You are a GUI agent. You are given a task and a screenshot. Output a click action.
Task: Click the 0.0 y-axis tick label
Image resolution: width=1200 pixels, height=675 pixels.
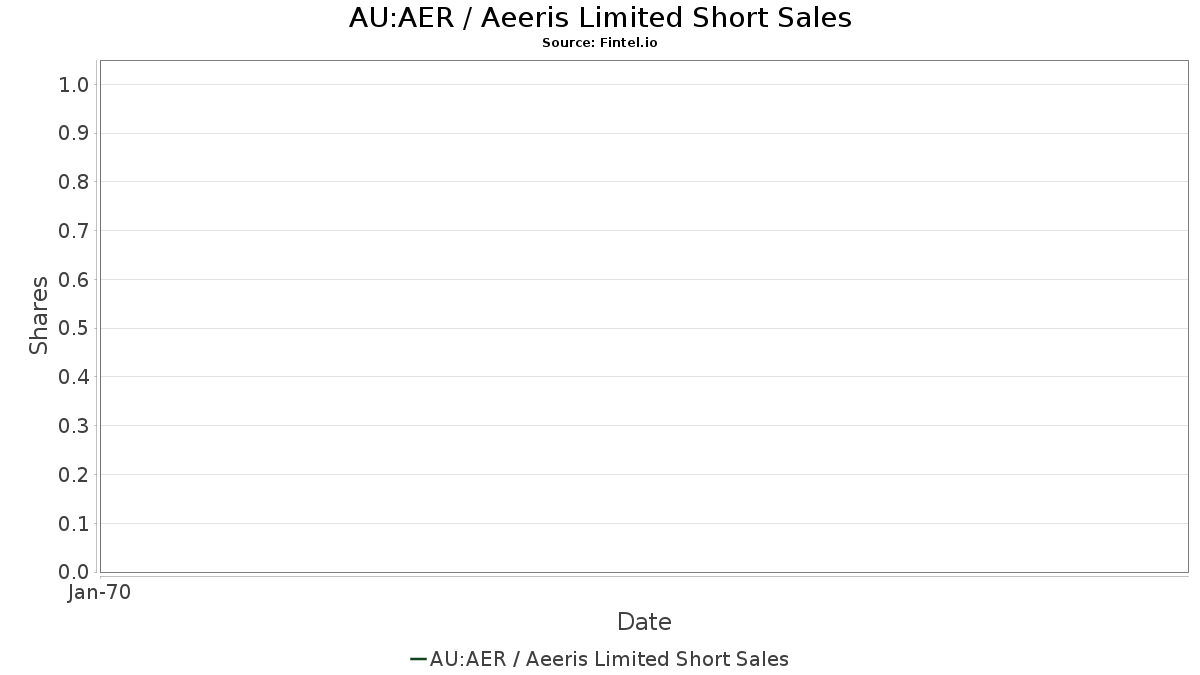[74, 572]
